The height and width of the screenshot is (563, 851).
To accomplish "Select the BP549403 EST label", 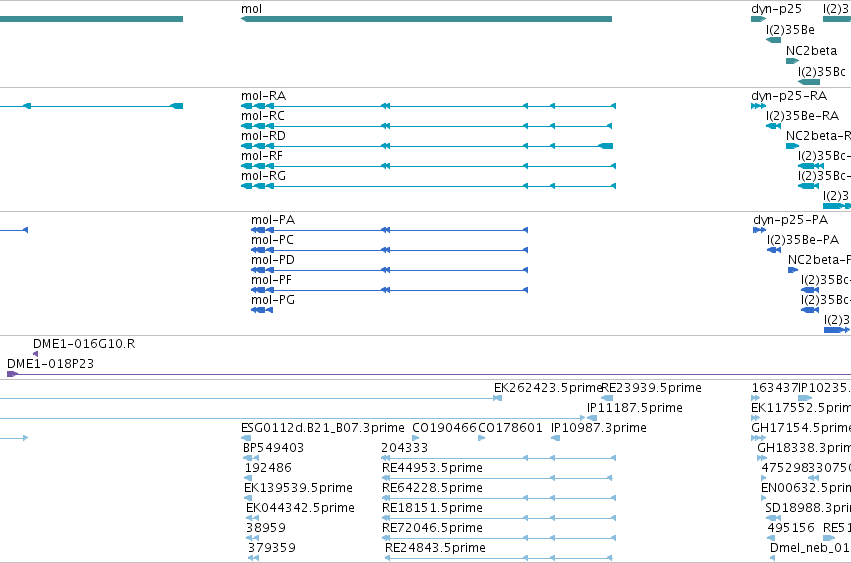I will (274, 448).
